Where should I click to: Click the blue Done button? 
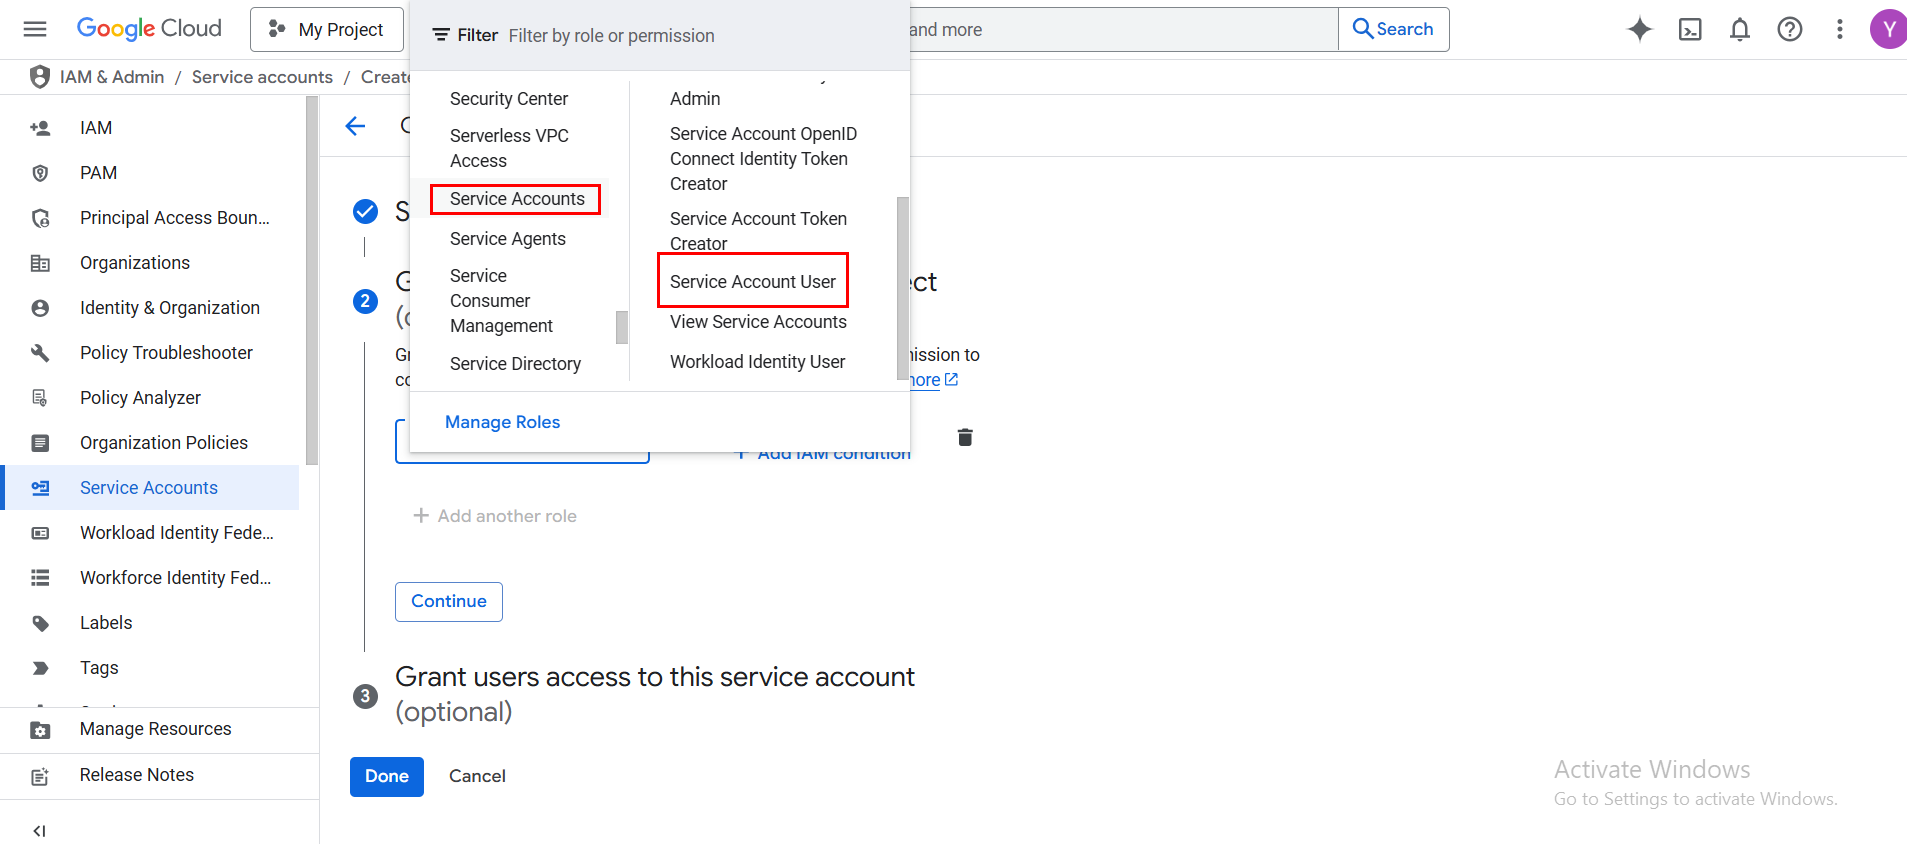(x=386, y=776)
